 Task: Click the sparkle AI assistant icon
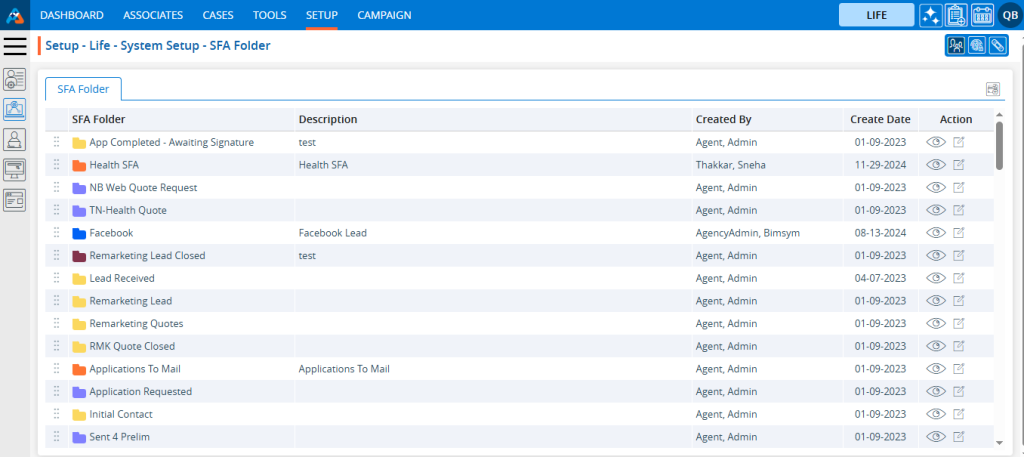tap(931, 15)
